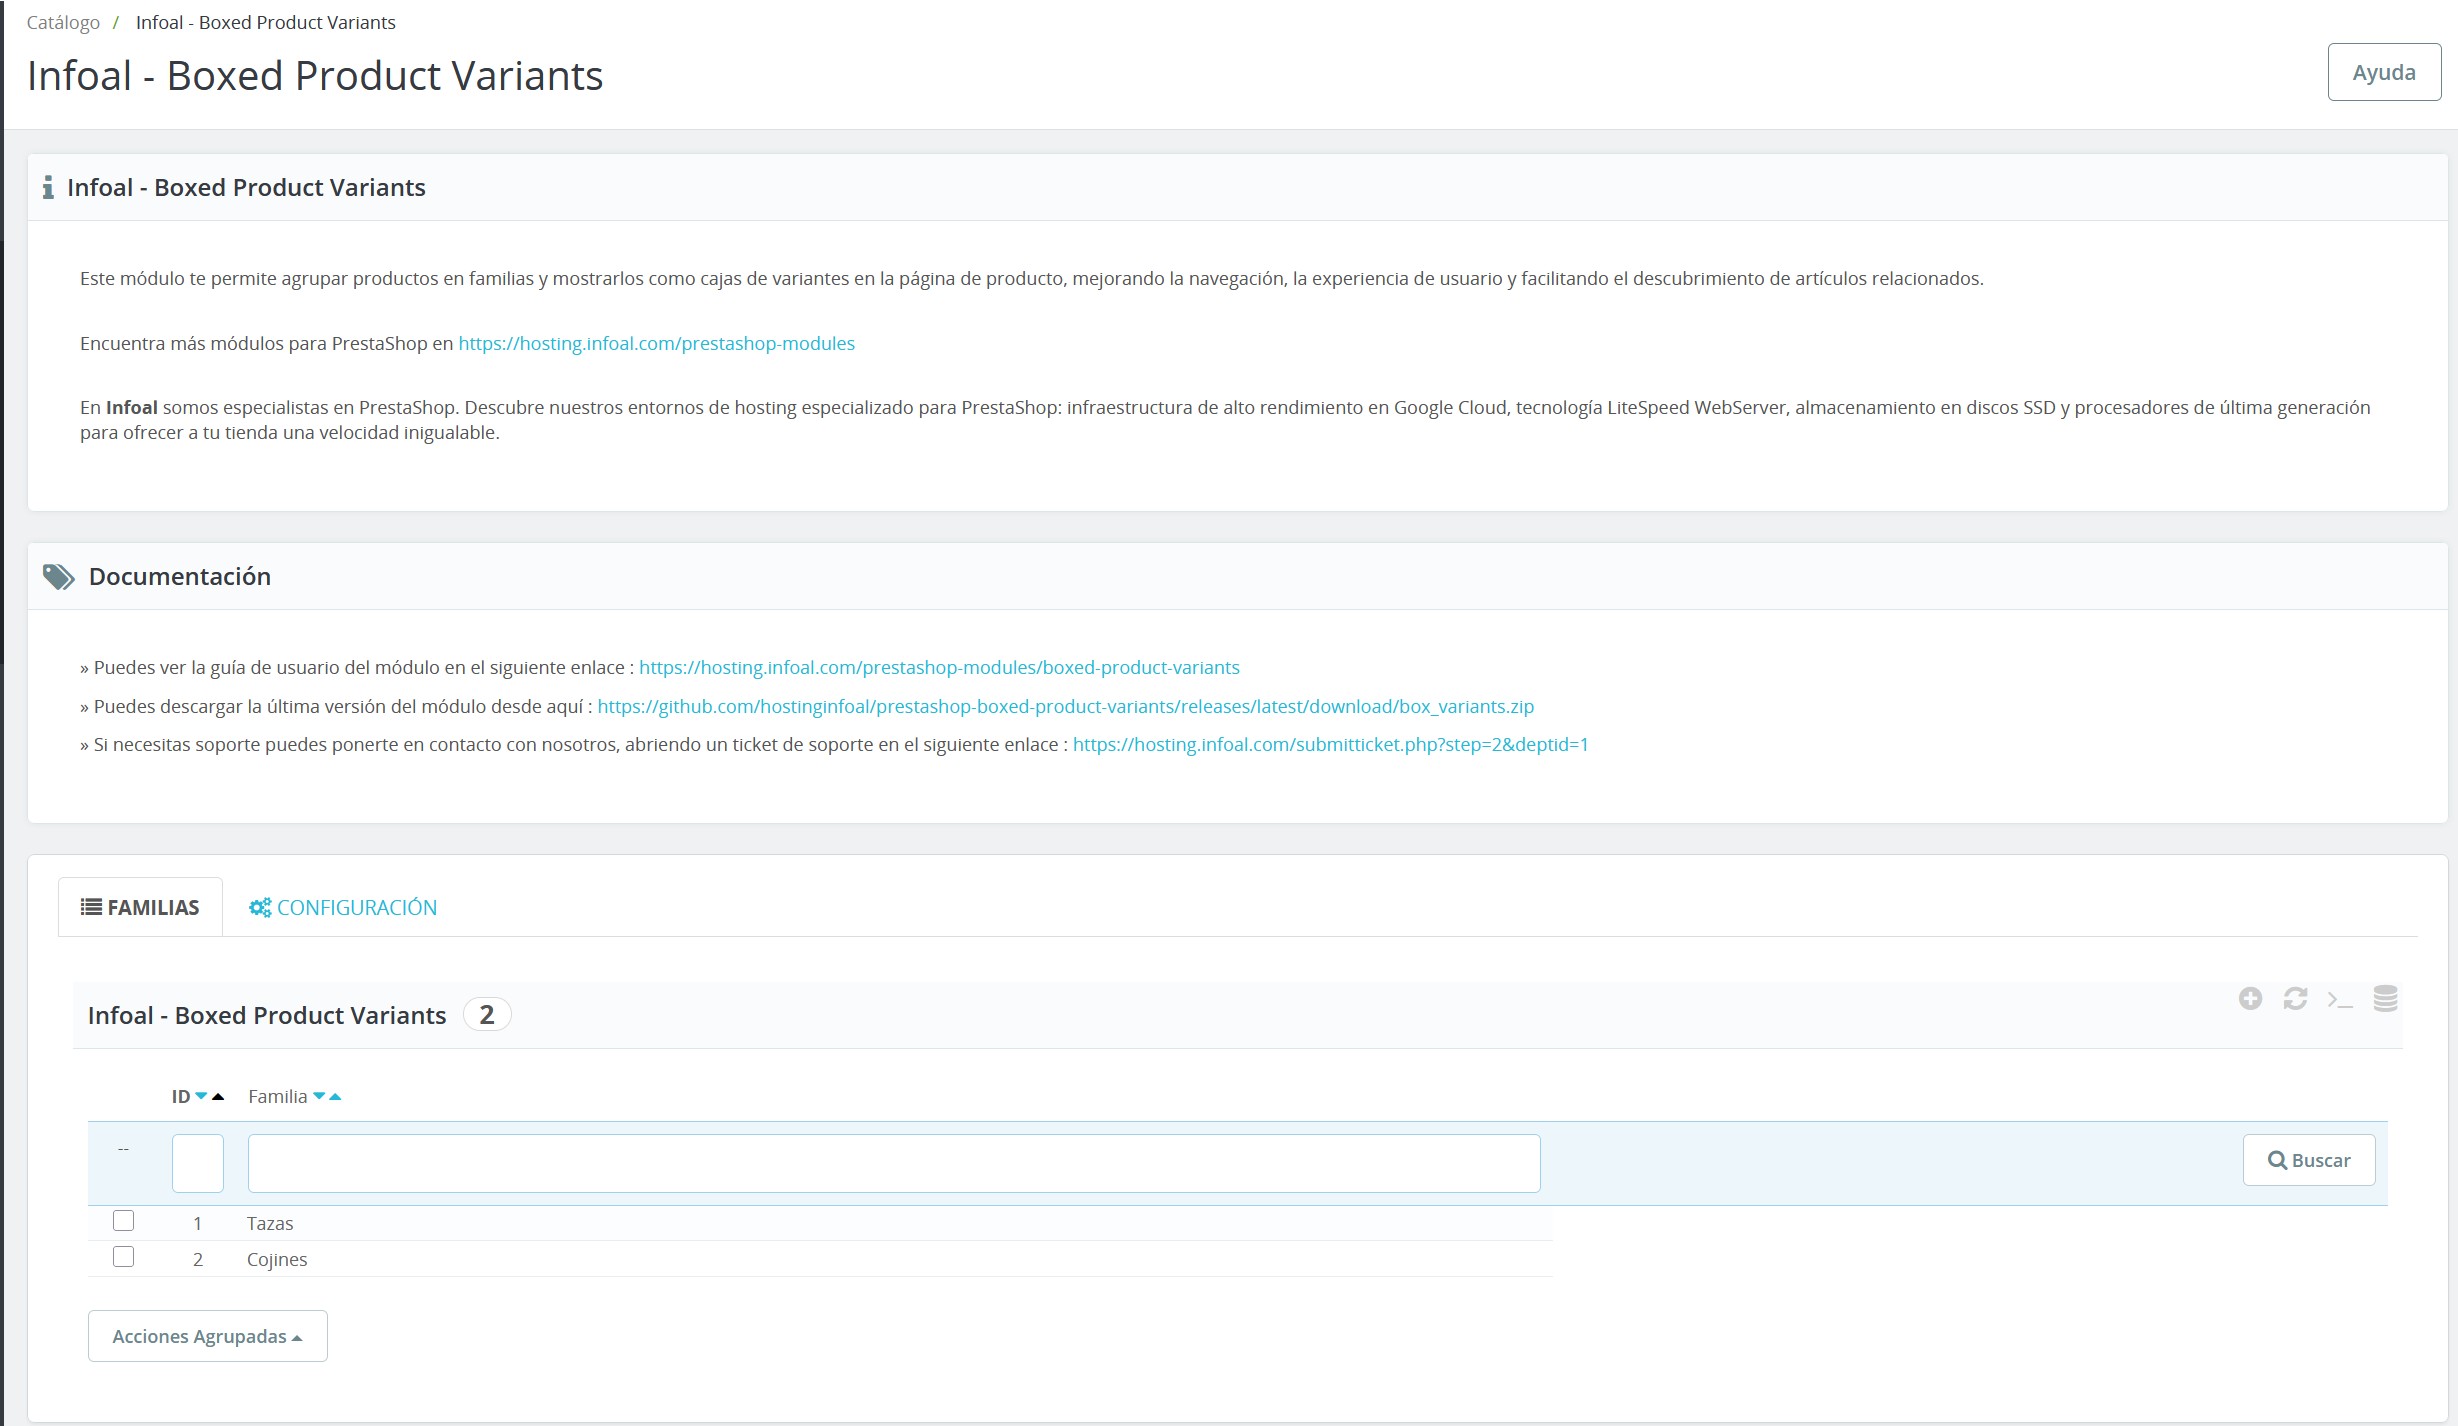Click the Cojines family name
The height and width of the screenshot is (1426, 2458).
pyautogui.click(x=277, y=1259)
